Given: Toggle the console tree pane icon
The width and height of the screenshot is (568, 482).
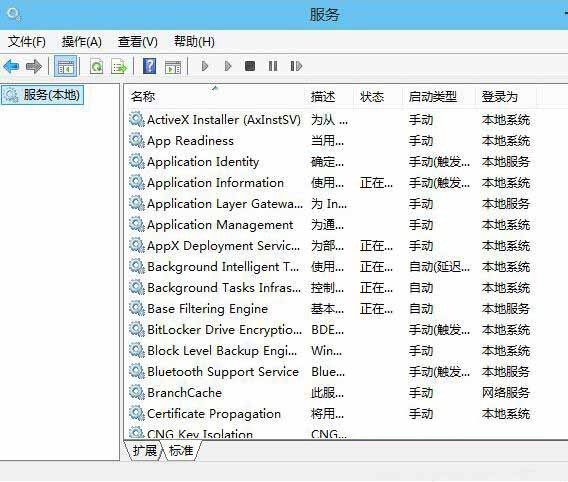Looking at the screenshot, I should click(66, 66).
